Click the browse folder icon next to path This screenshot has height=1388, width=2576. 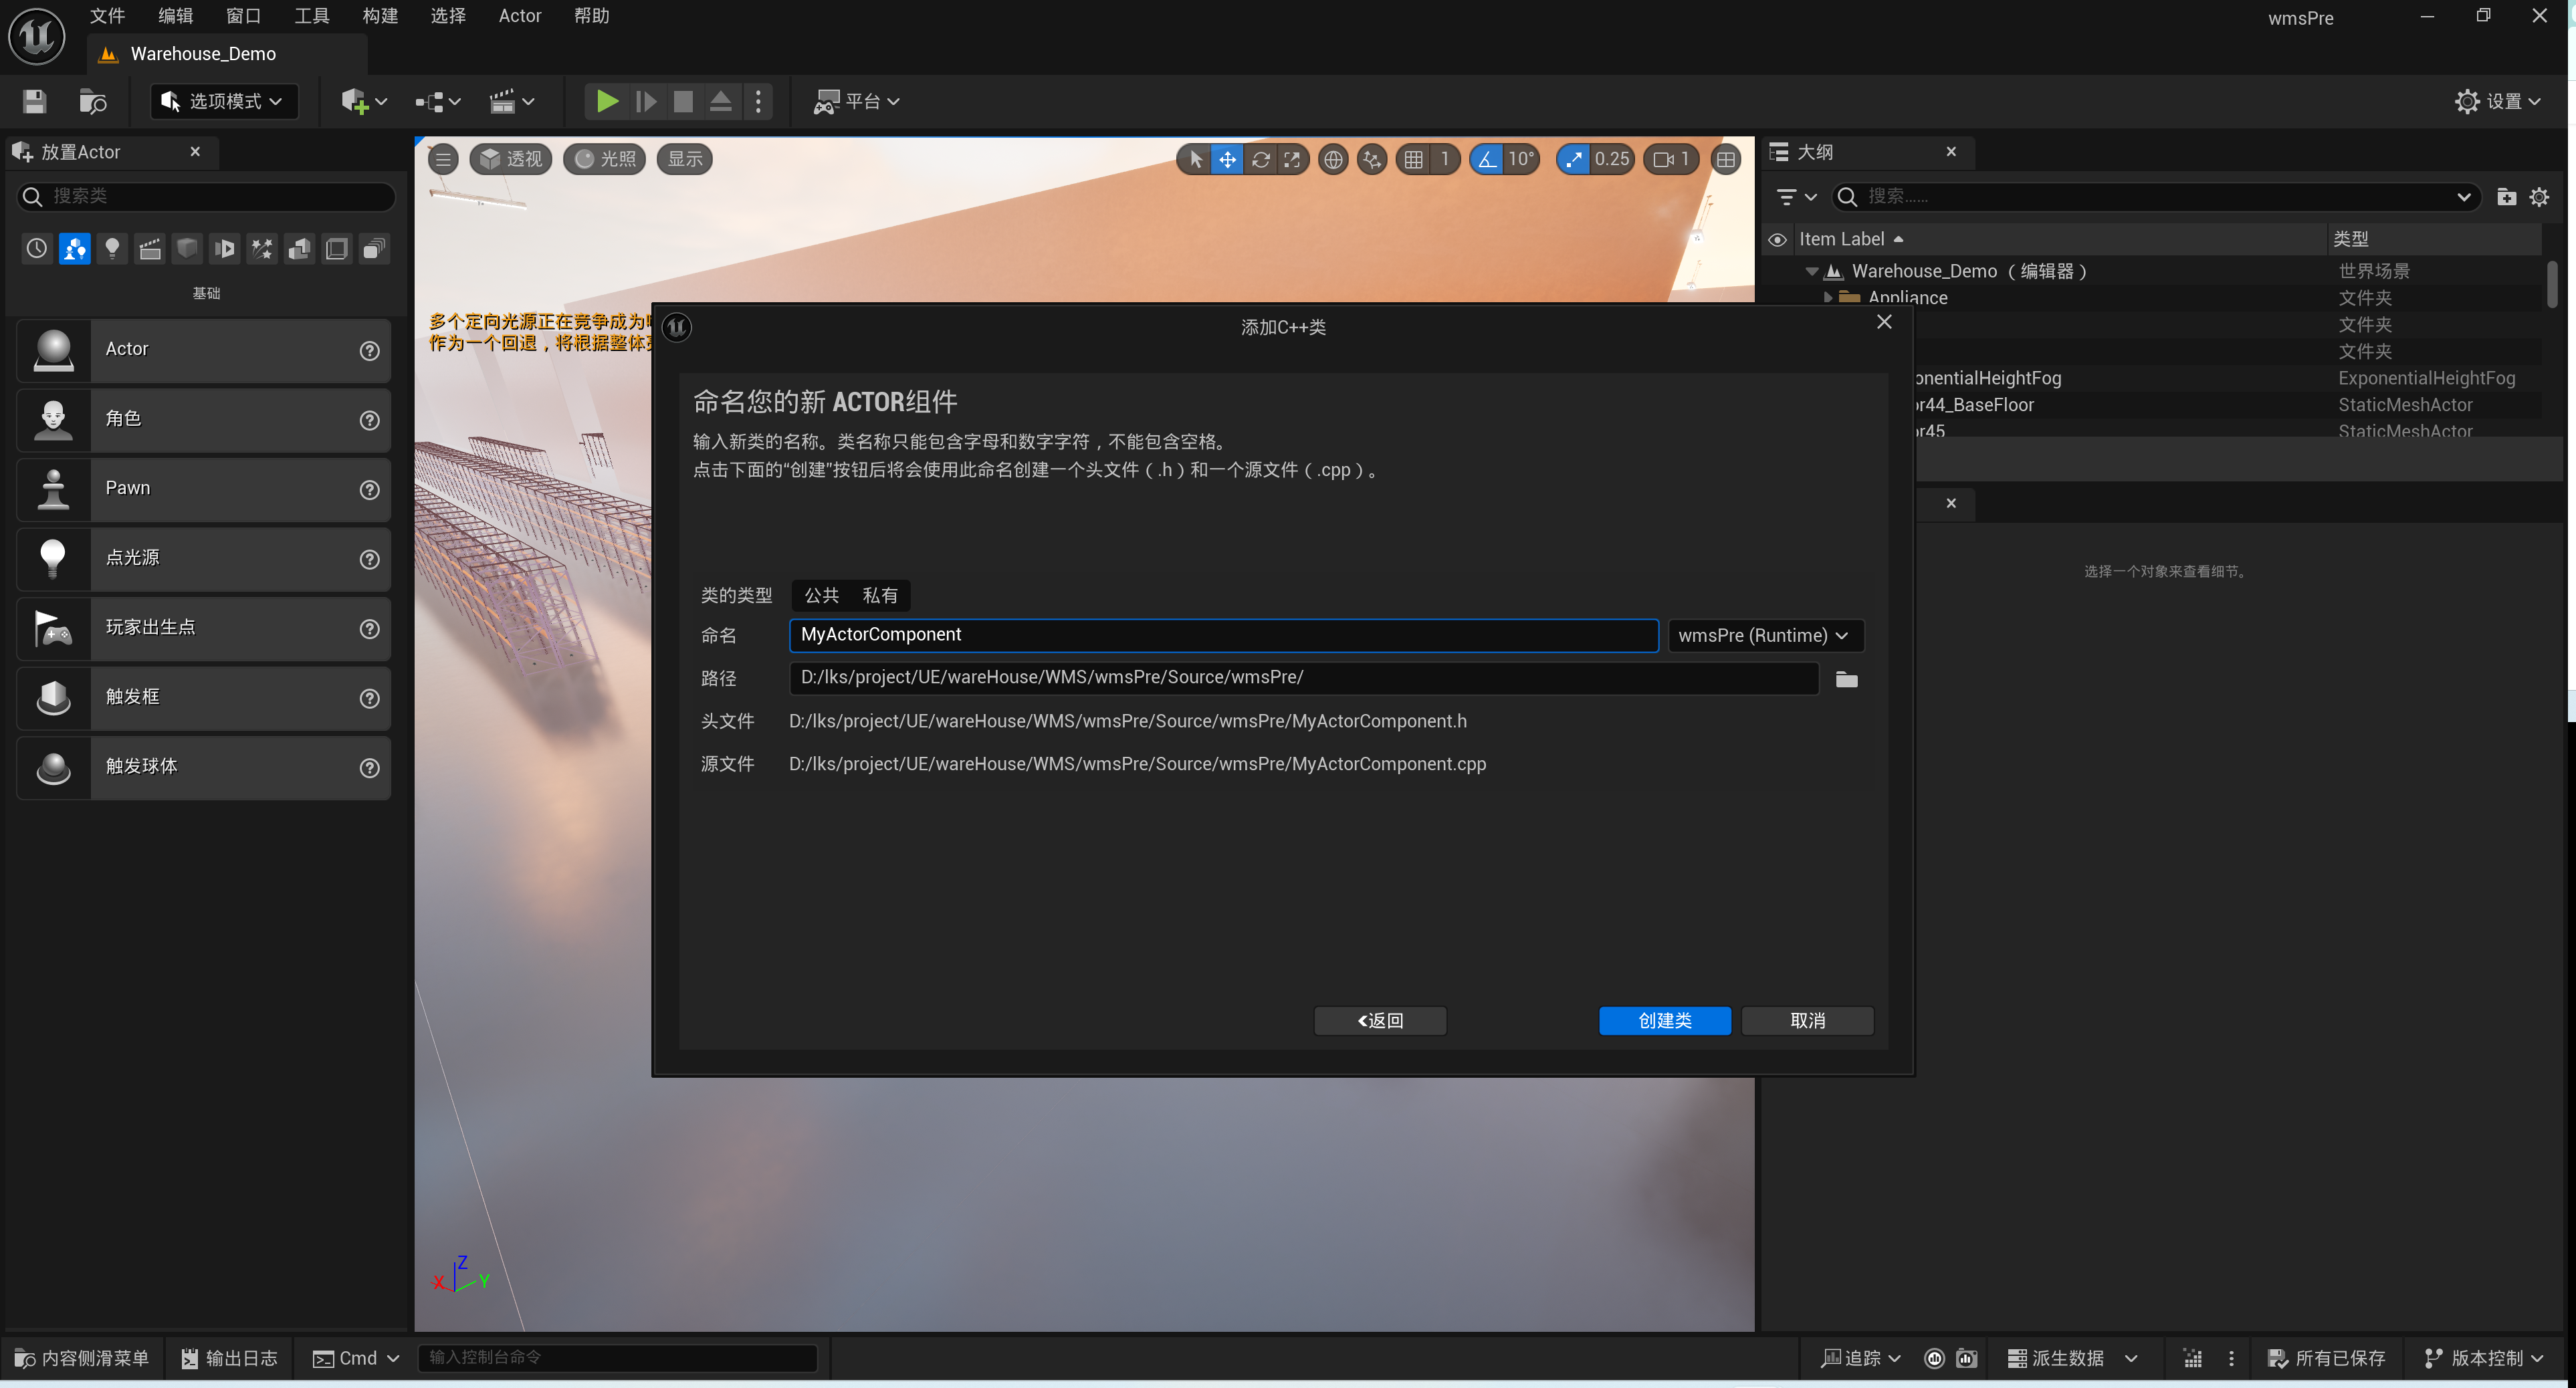(x=1846, y=679)
